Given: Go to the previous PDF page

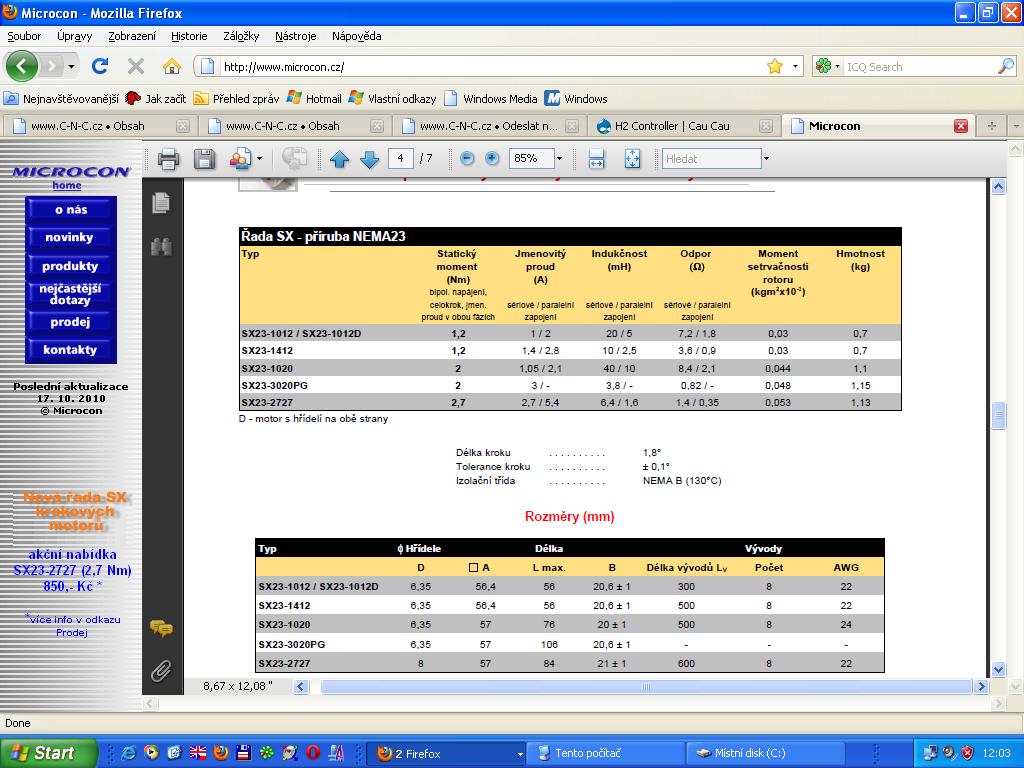Looking at the screenshot, I should click(x=339, y=159).
